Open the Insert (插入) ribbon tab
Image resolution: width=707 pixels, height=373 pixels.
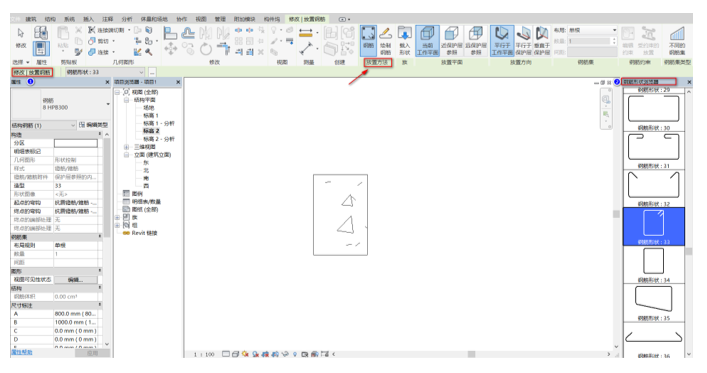coord(88,19)
